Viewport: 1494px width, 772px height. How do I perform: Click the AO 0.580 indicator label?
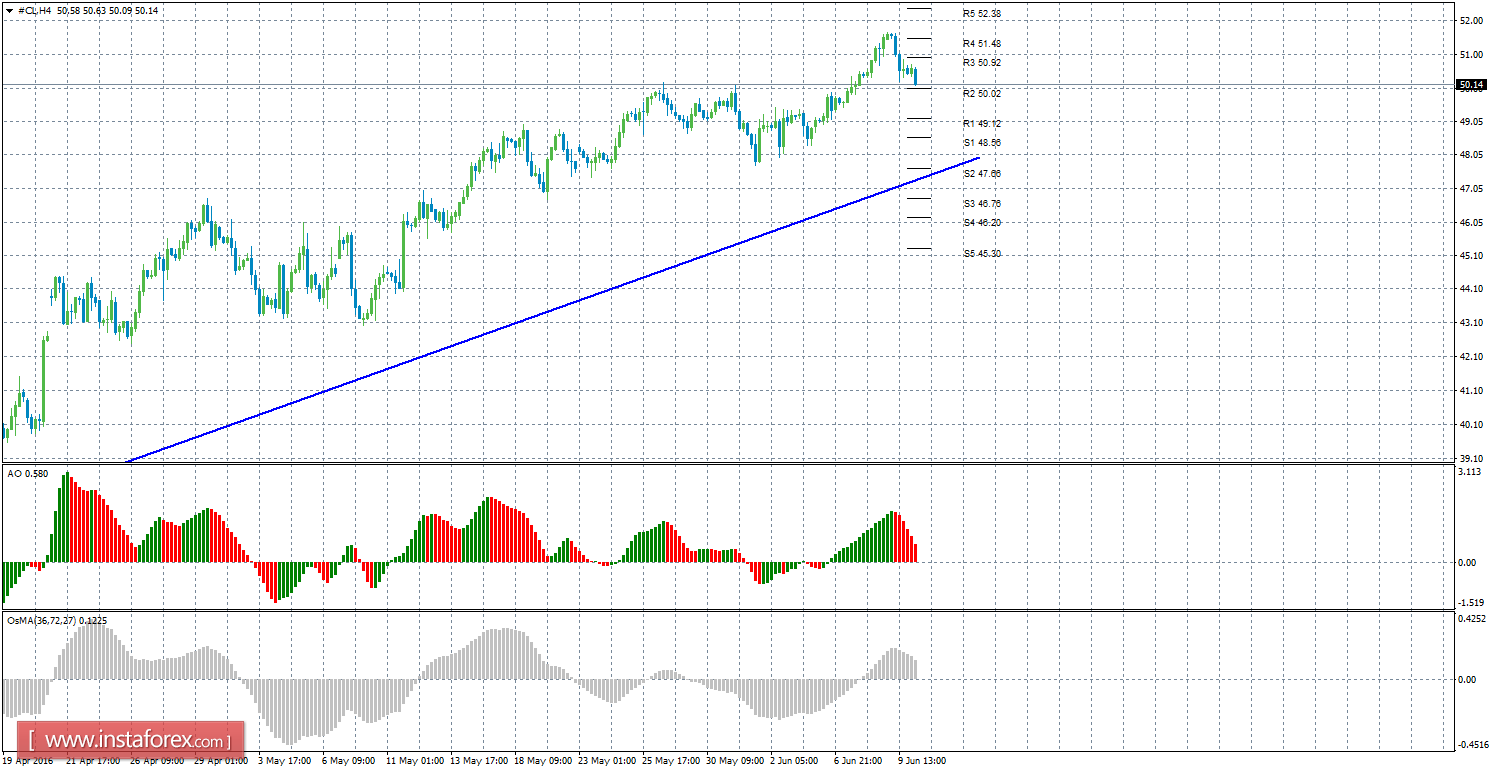pyautogui.click(x=28, y=473)
